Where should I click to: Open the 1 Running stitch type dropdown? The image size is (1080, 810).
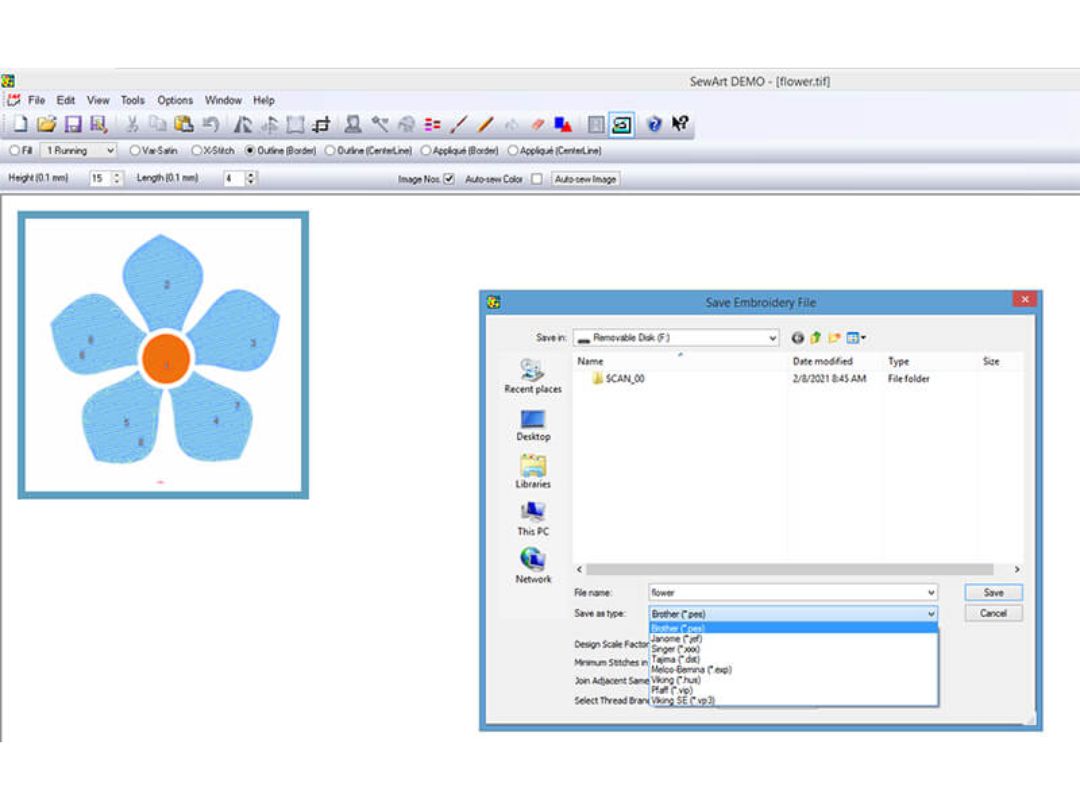tap(79, 150)
